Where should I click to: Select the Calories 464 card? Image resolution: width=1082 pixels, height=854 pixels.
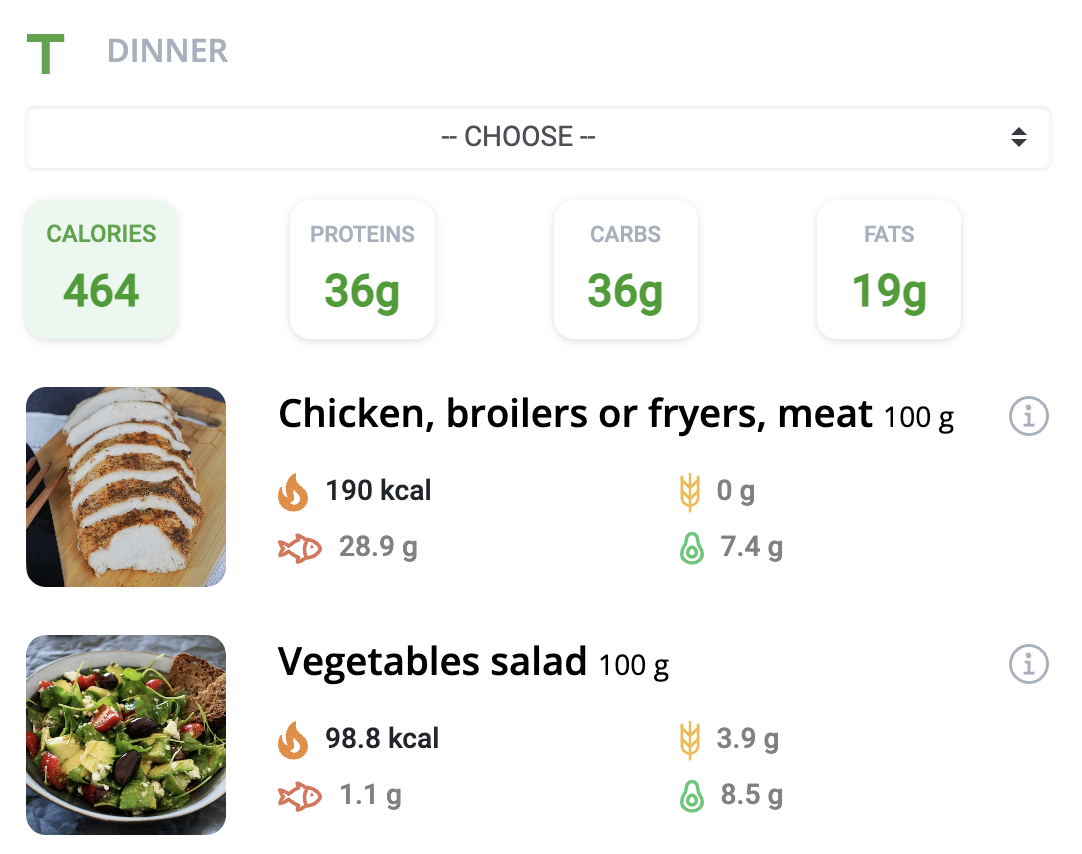pyautogui.click(x=101, y=270)
